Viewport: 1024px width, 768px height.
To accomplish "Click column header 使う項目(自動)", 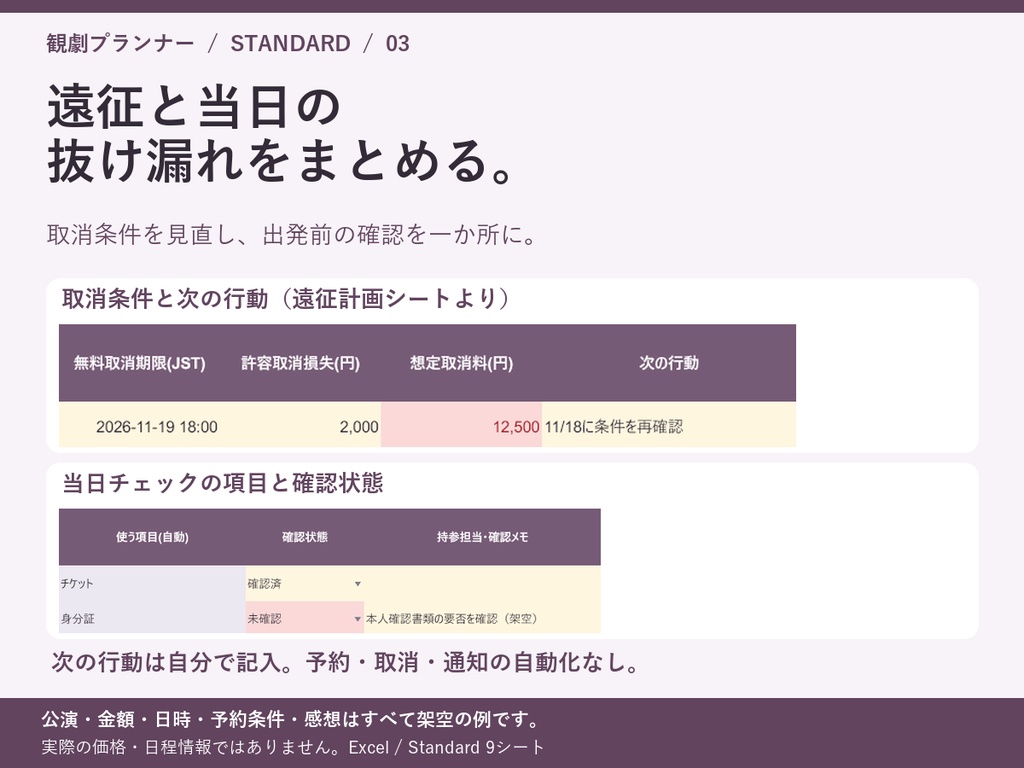I will pos(152,537).
